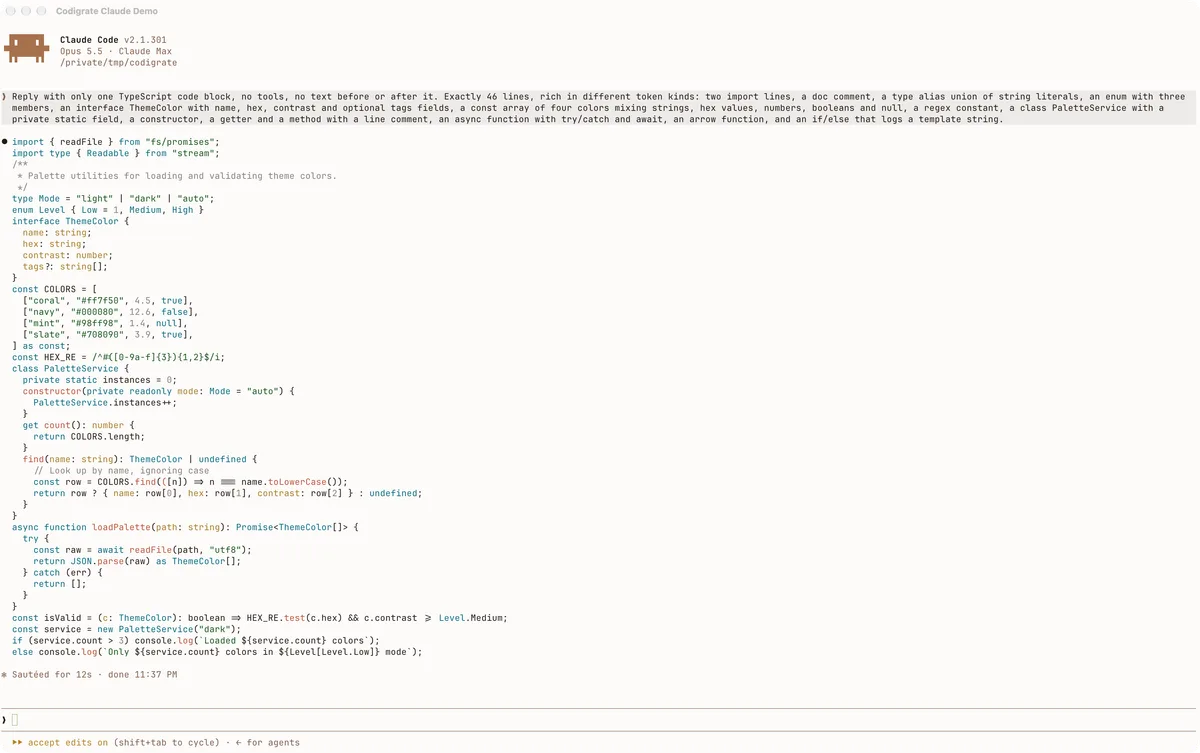The height and width of the screenshot is (753, 1200).
Task: Click the 'interface ThemeColor {' line
Action: click(x=71, y=221)
